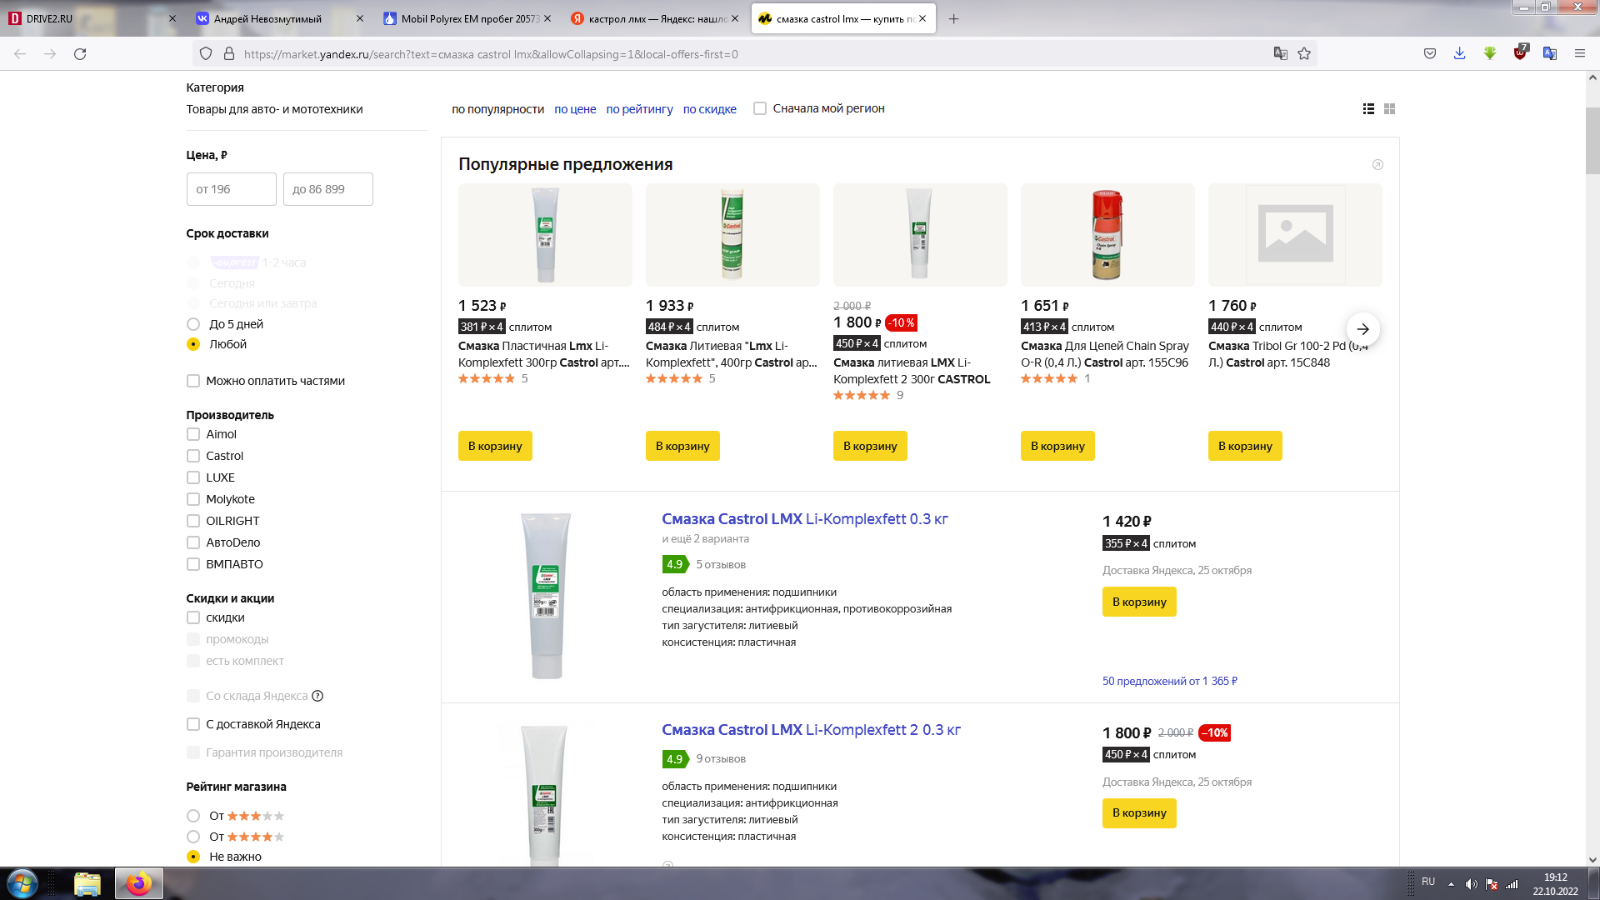The height and width of the screenshot is (900, 1600).
Task: Select the three-star shop rating radio
Action: [193, 816]
